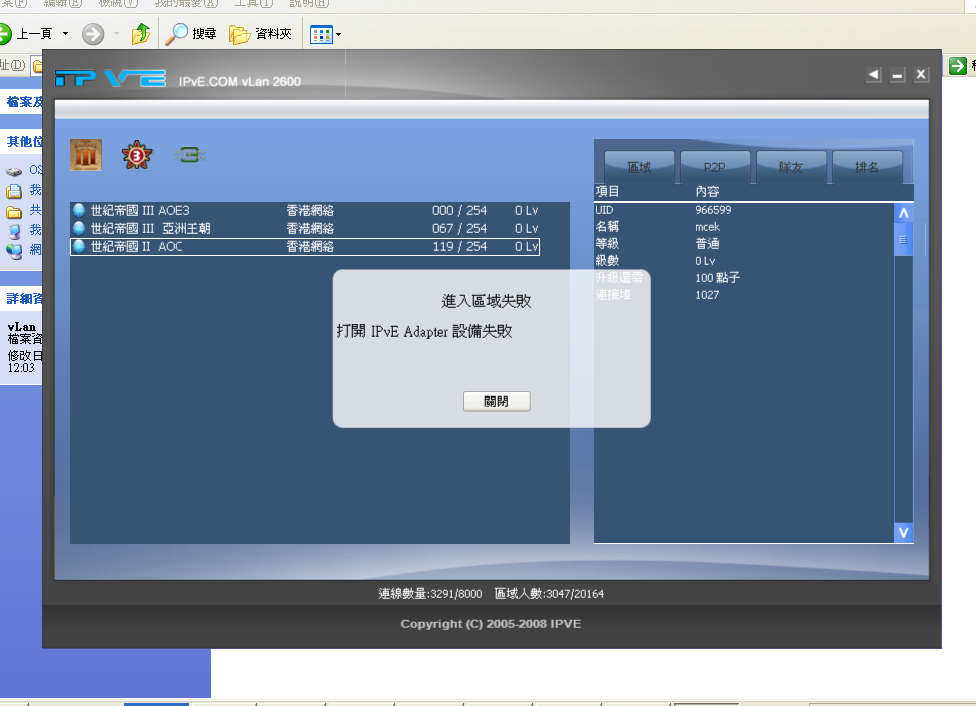Image resolution: width=976 pixels, height=706 pixels.
Task: Click the IPVE logo in title bar
Action: [110, 78]
